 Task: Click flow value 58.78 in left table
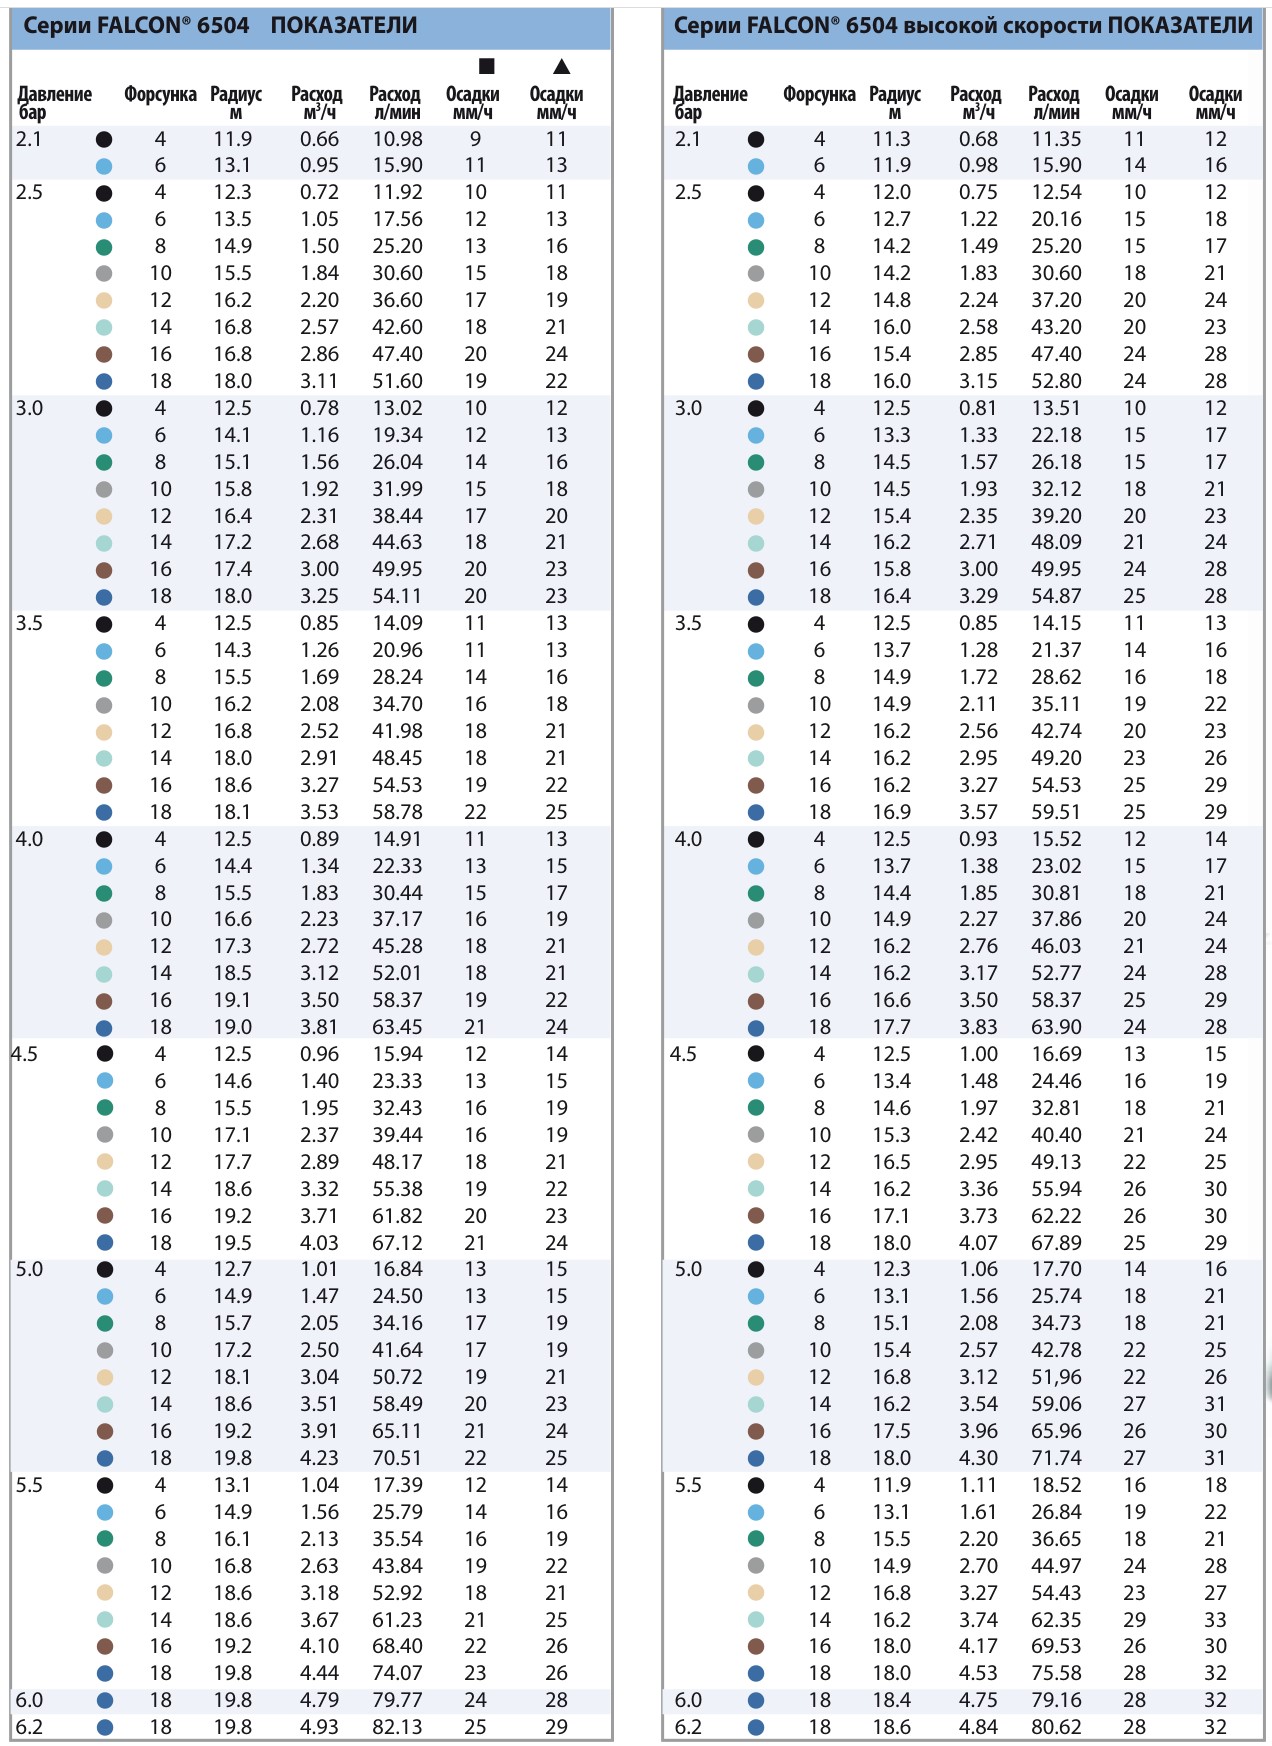point(398,812)
